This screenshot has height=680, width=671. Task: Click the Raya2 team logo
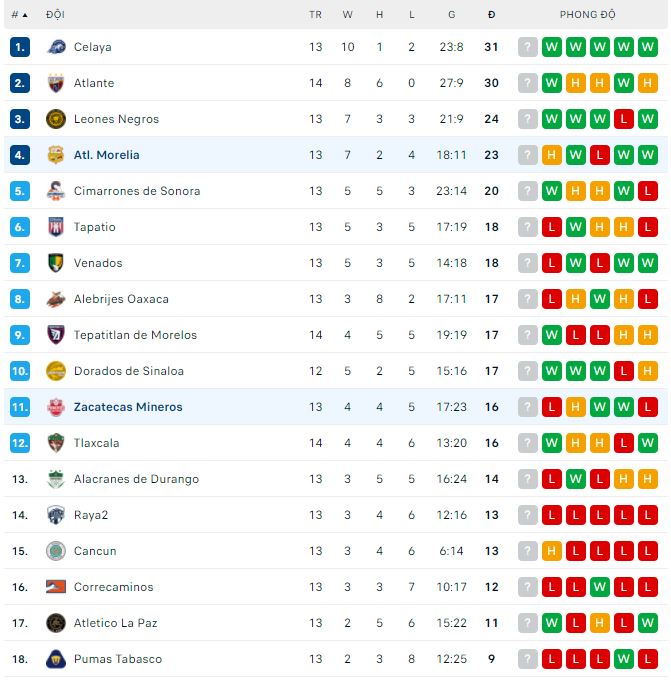[x=56, y=515]
